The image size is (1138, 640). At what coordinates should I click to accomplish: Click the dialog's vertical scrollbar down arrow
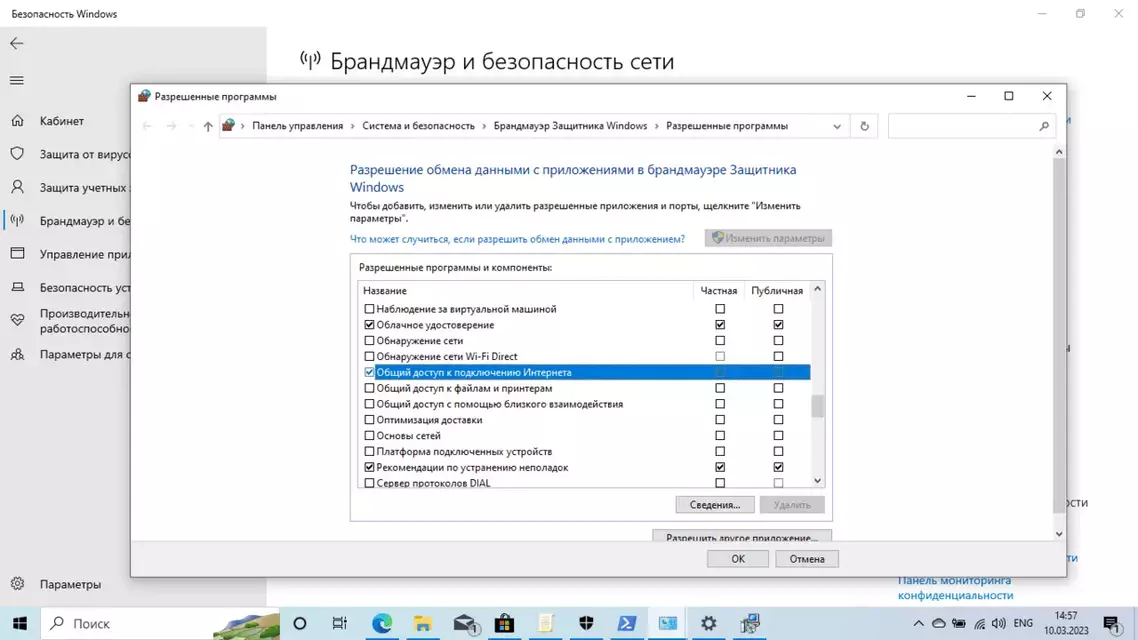1059,534
